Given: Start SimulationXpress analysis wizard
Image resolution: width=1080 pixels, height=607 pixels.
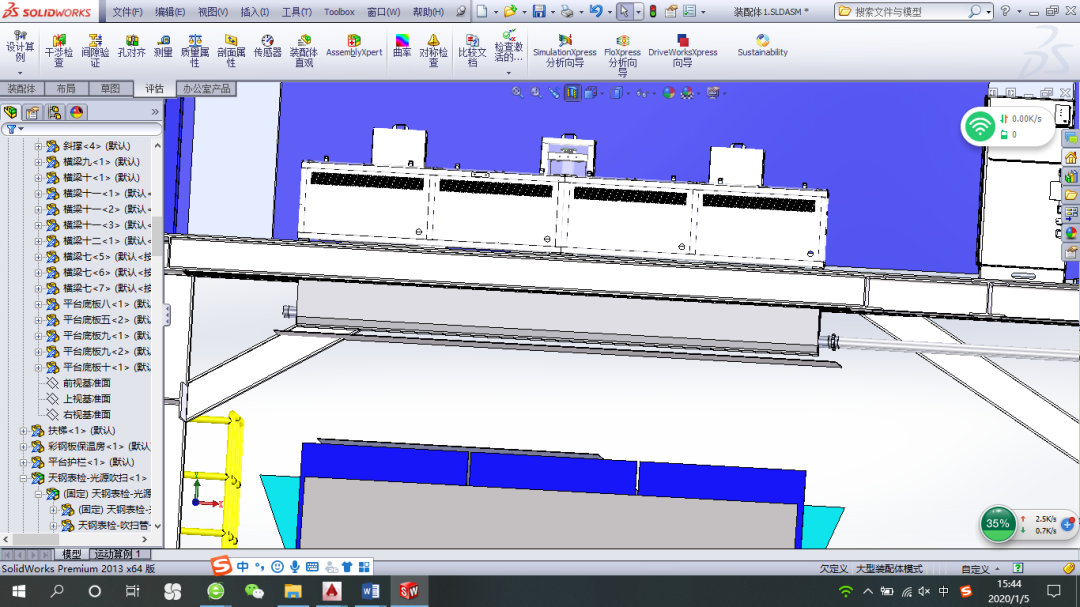Looking at the screenshot, I should click(x=564, y=49).
